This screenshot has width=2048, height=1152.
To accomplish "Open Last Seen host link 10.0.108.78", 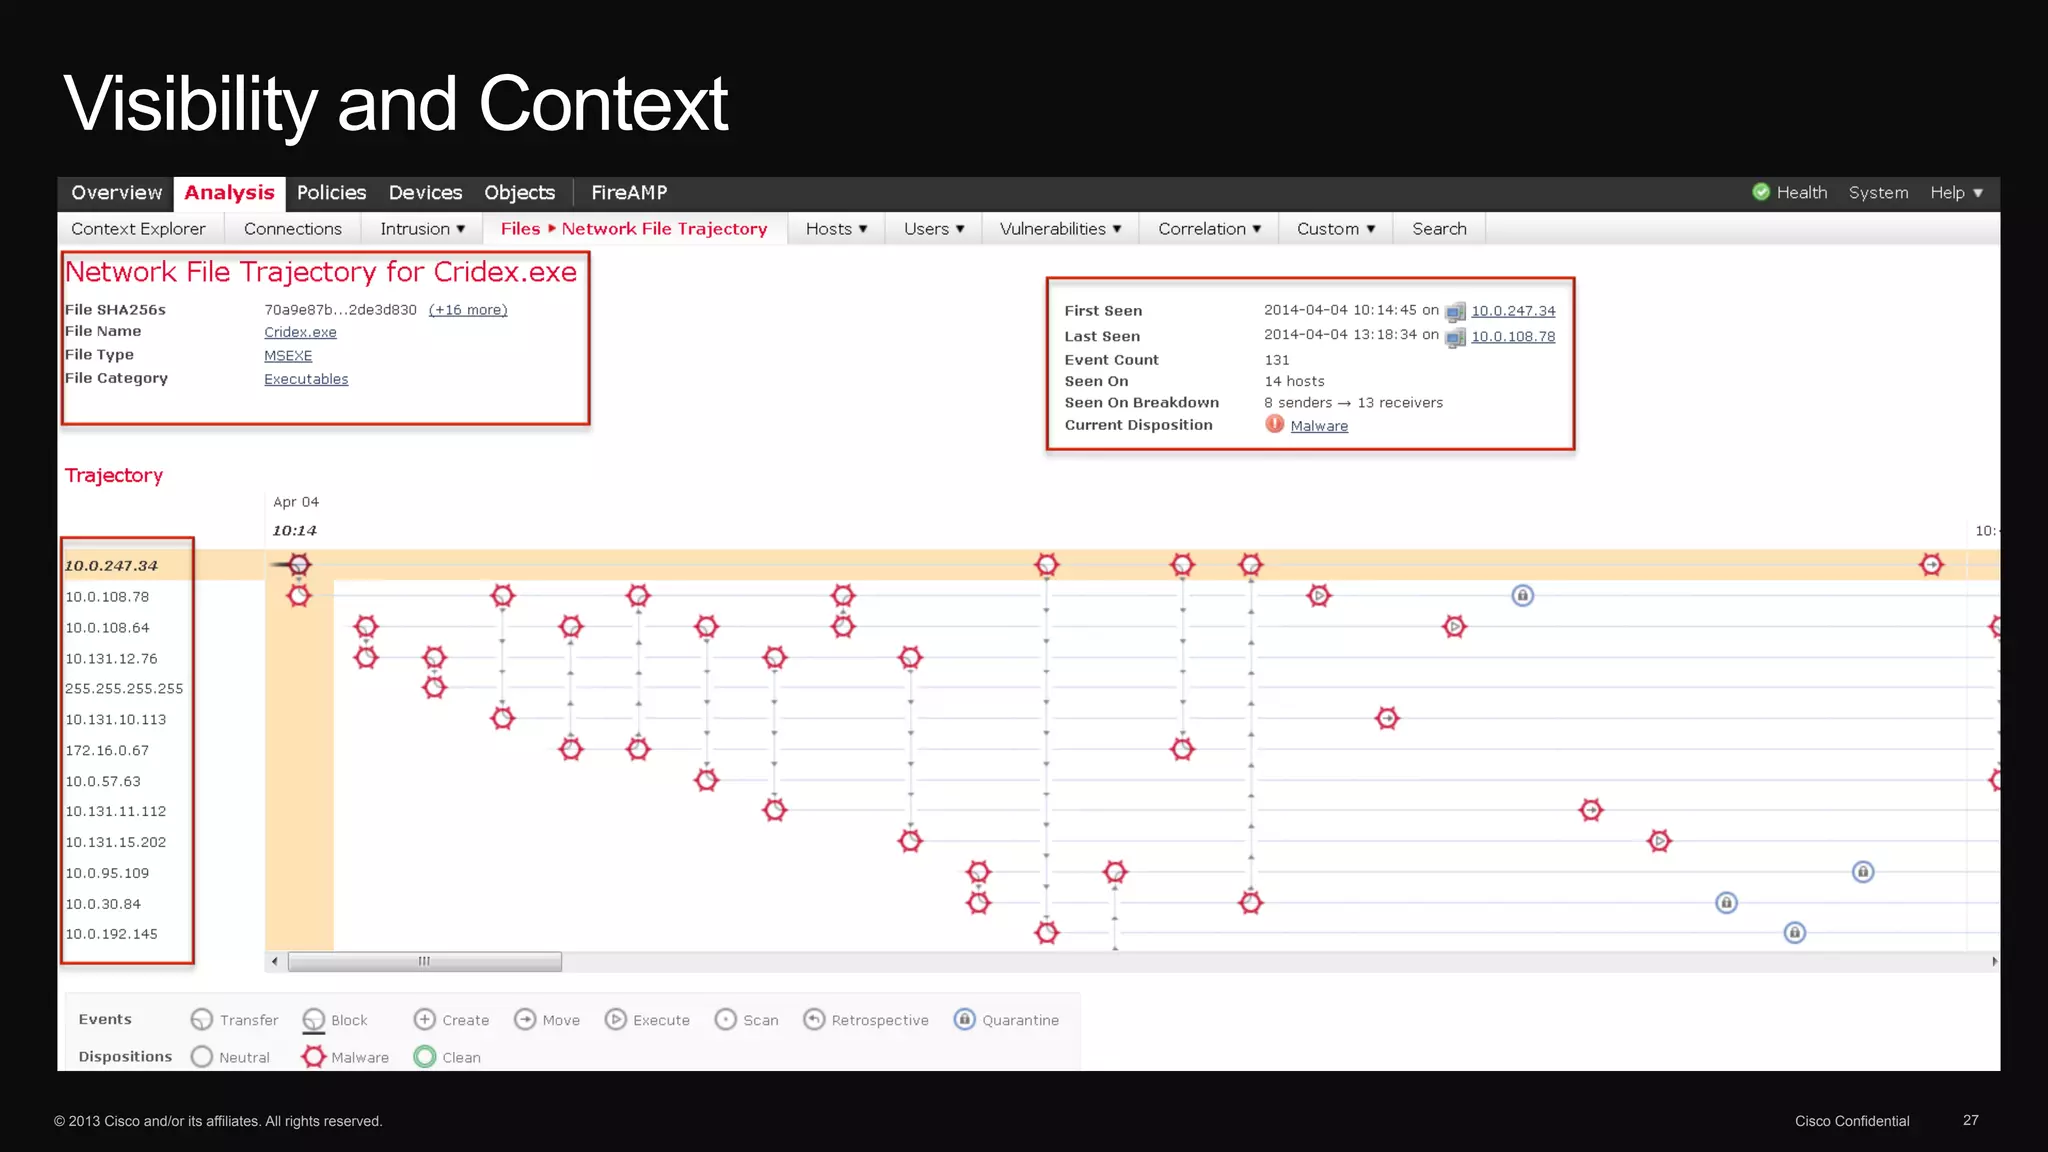I will click(x=1513, y=337).
